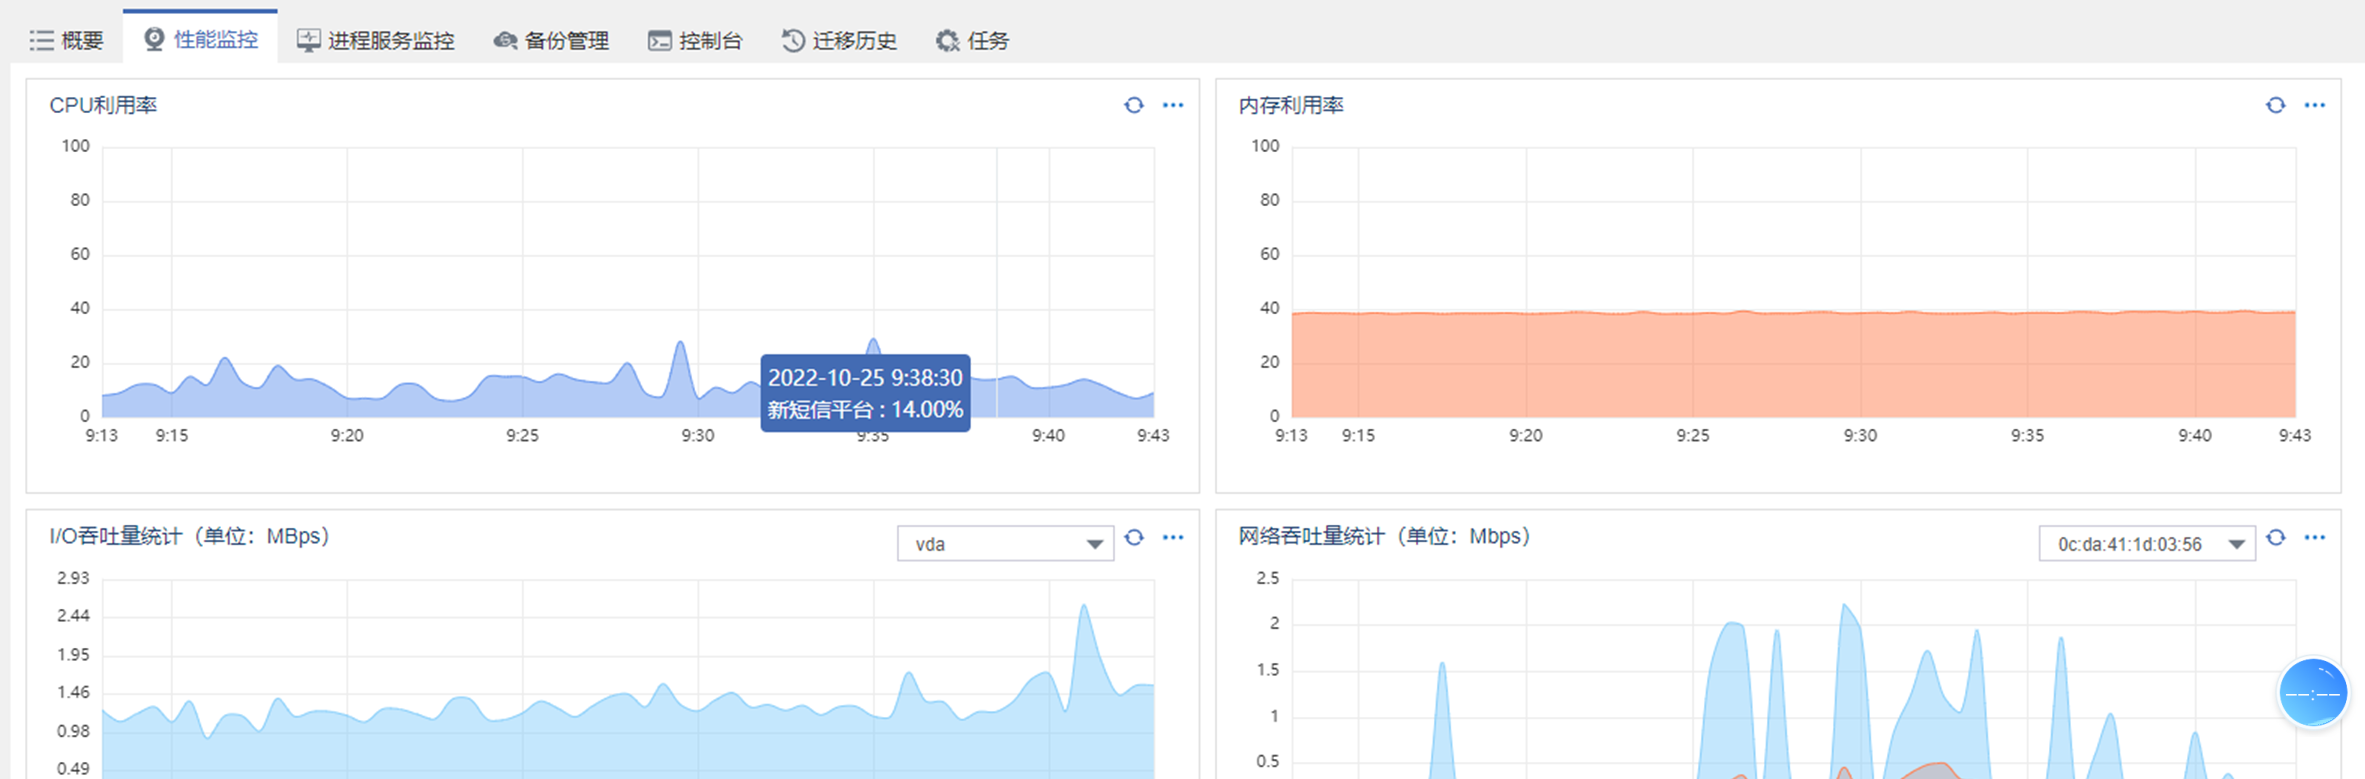Click the 网络吞吐量统计 panel title
The image size is (2365, 779).
(1384, 536)
